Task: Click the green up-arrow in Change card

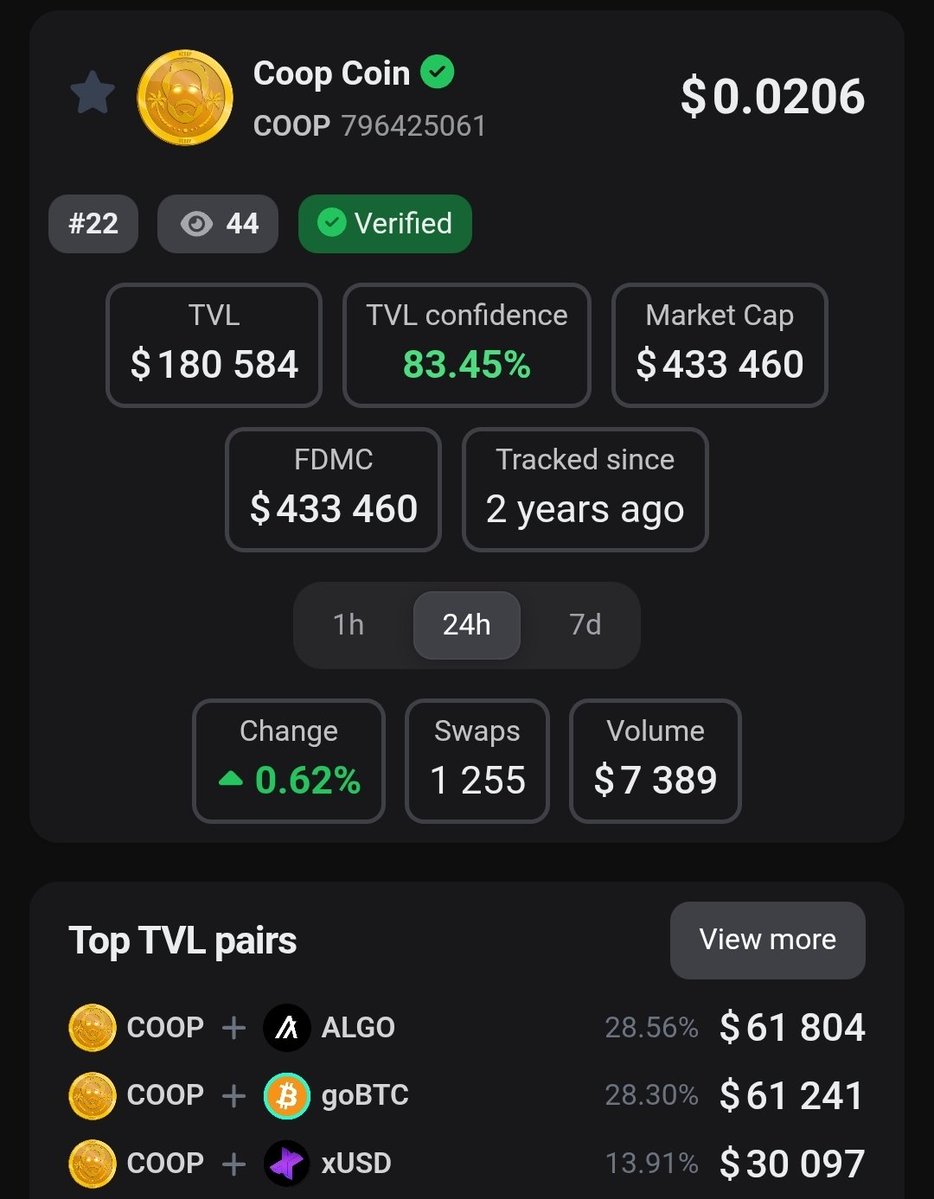Action: (x=230, y=780)
